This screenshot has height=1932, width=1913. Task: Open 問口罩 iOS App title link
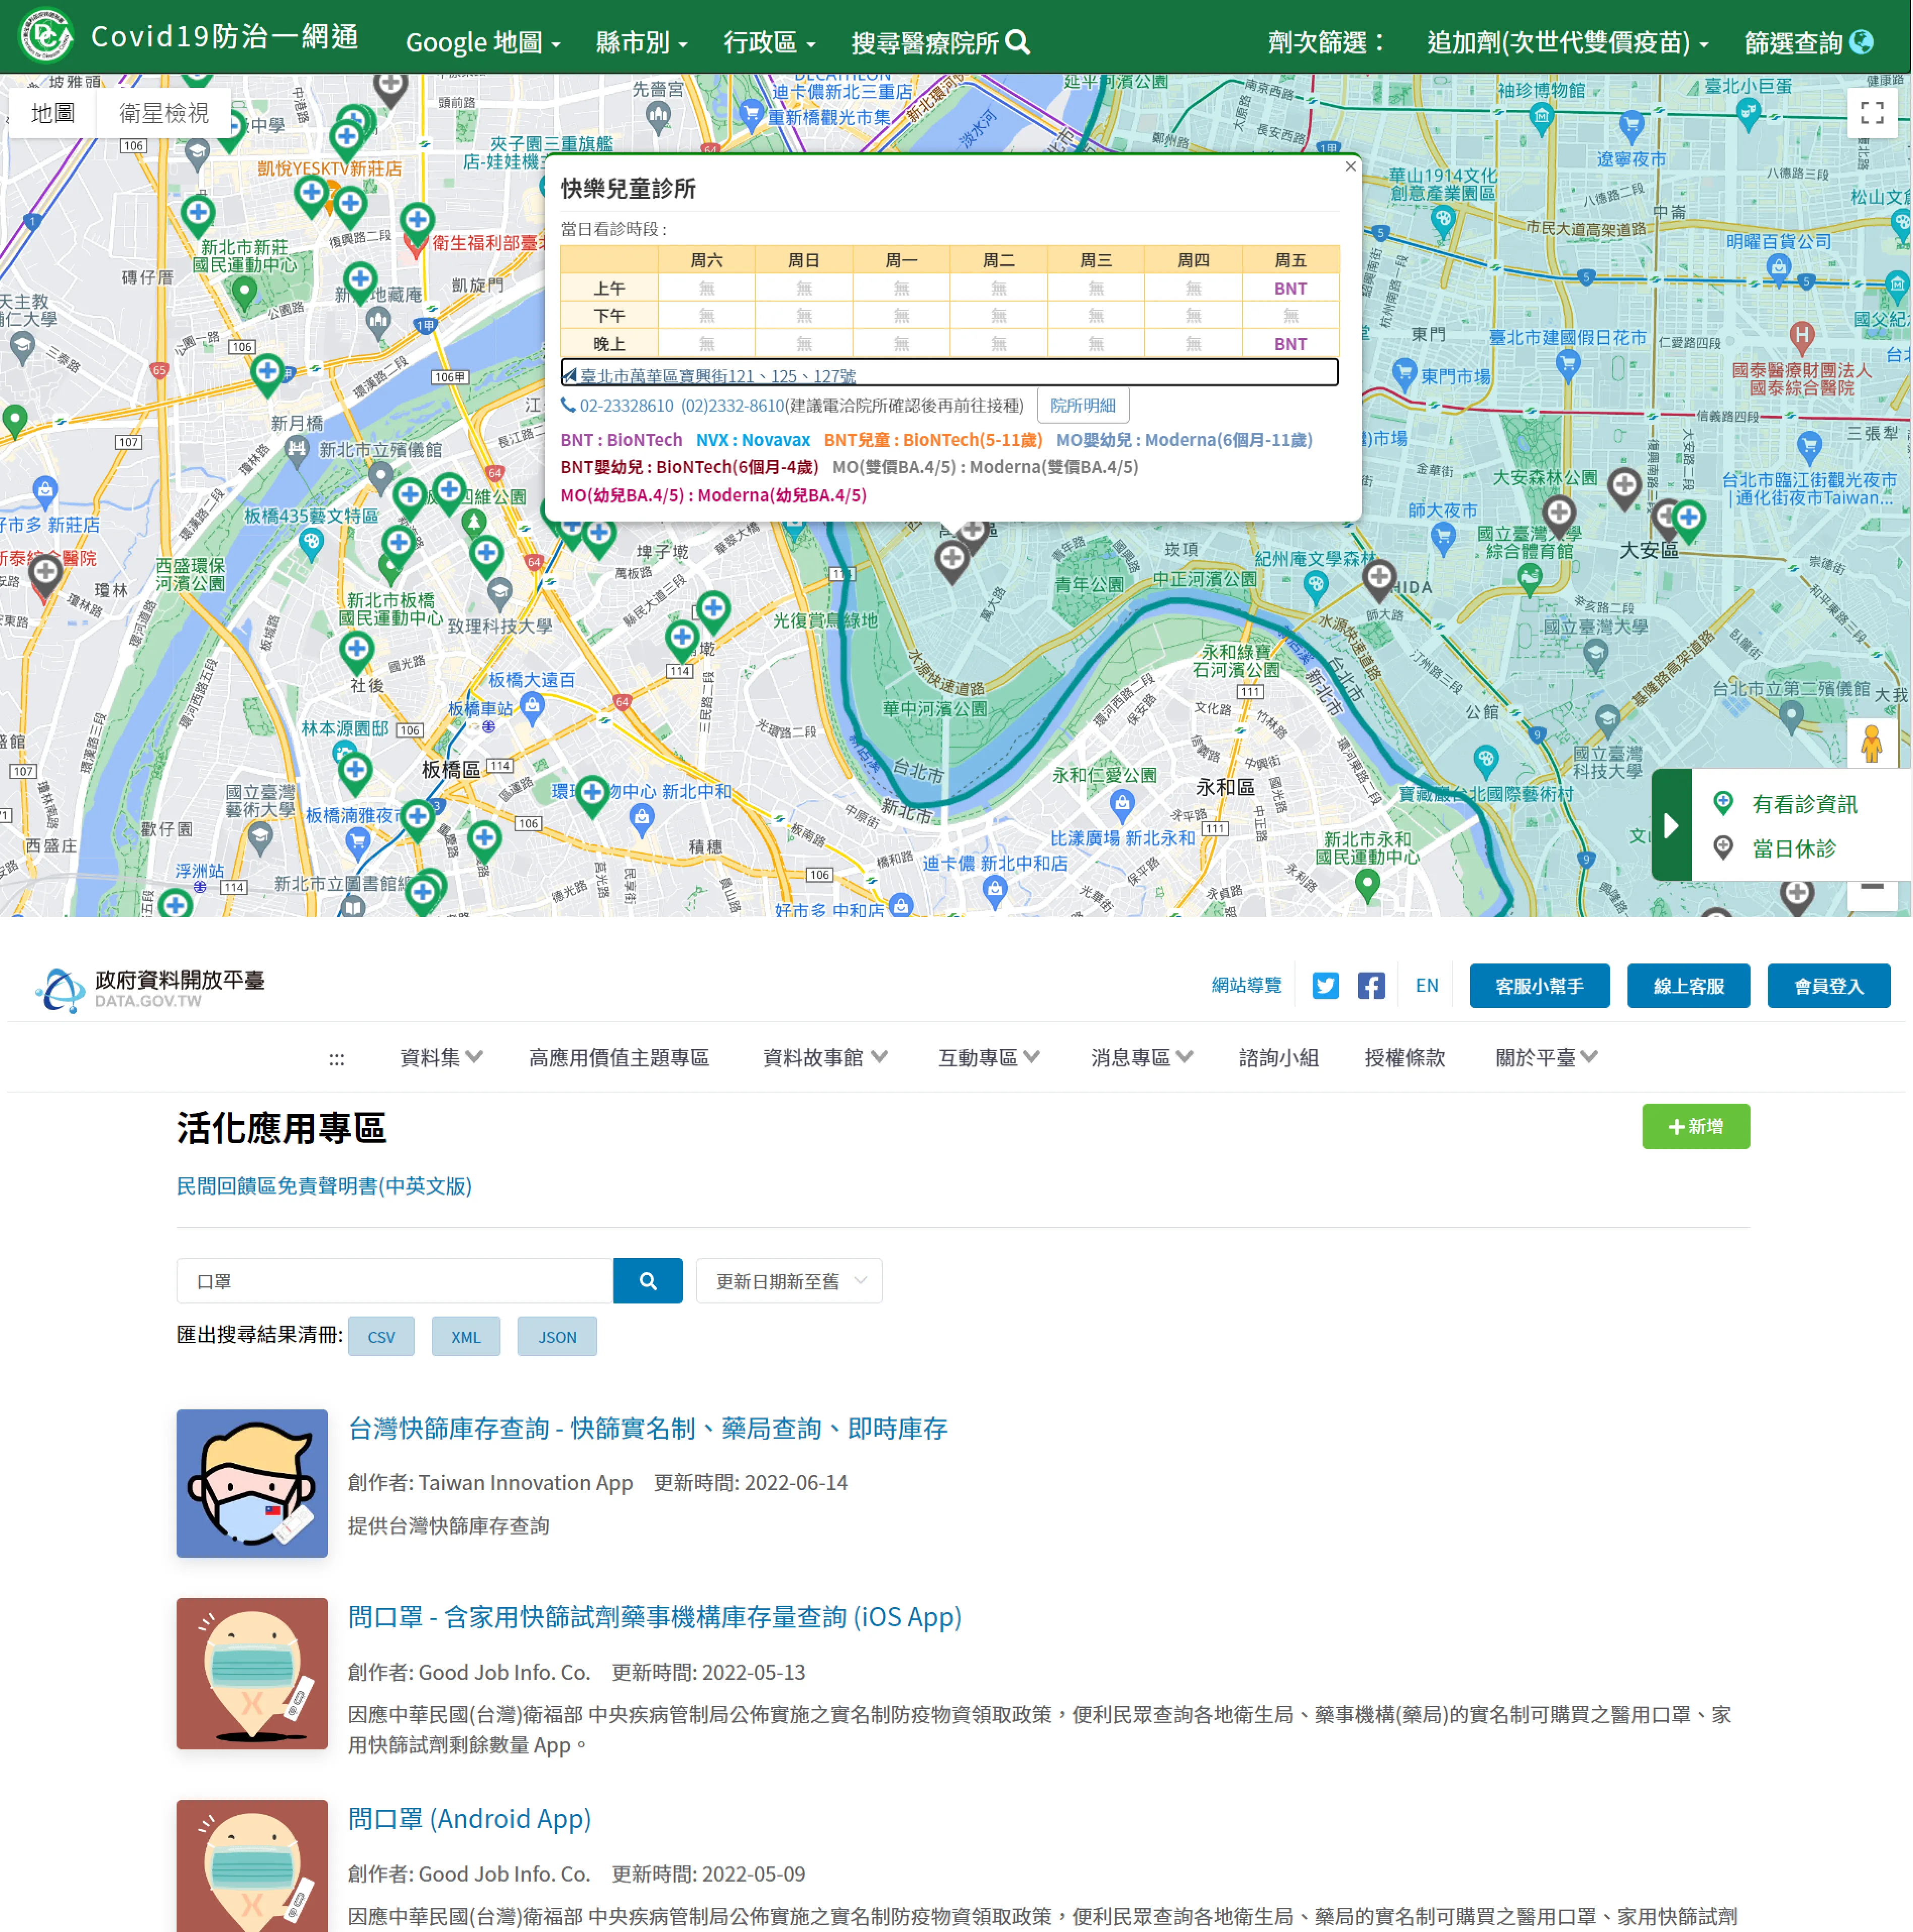(654, 1616)
